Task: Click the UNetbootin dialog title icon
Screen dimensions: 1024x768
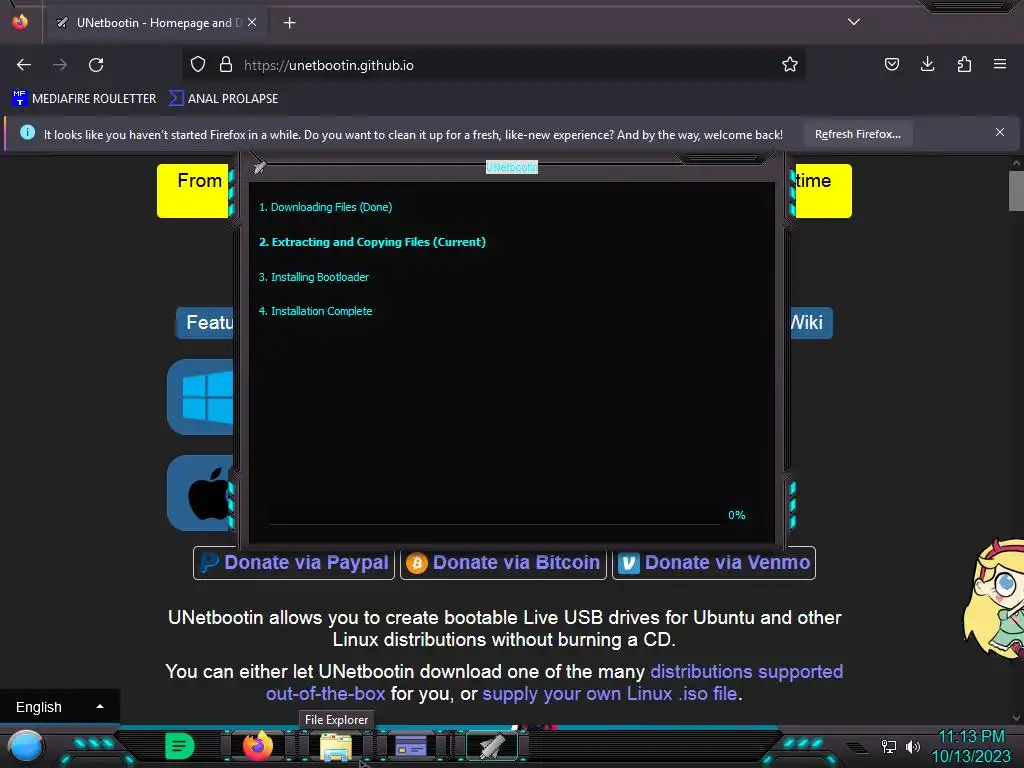Action: [x=260, y=167]
